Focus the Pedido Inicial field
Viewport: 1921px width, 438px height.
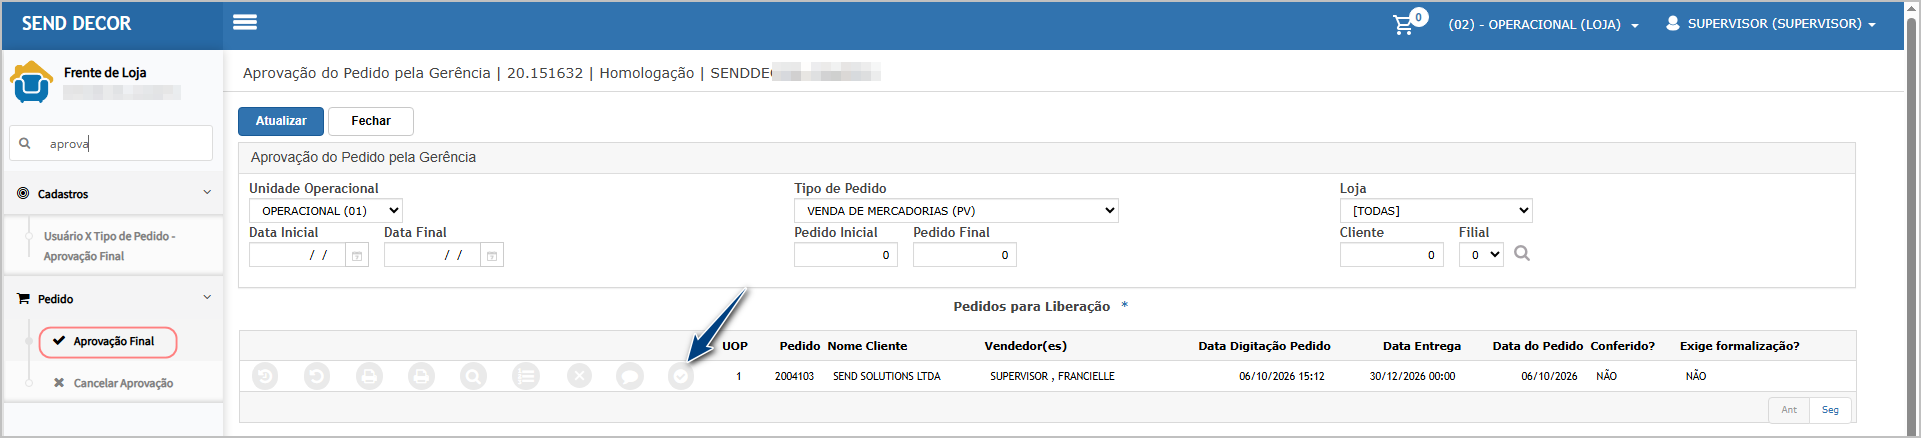(846, 255)
